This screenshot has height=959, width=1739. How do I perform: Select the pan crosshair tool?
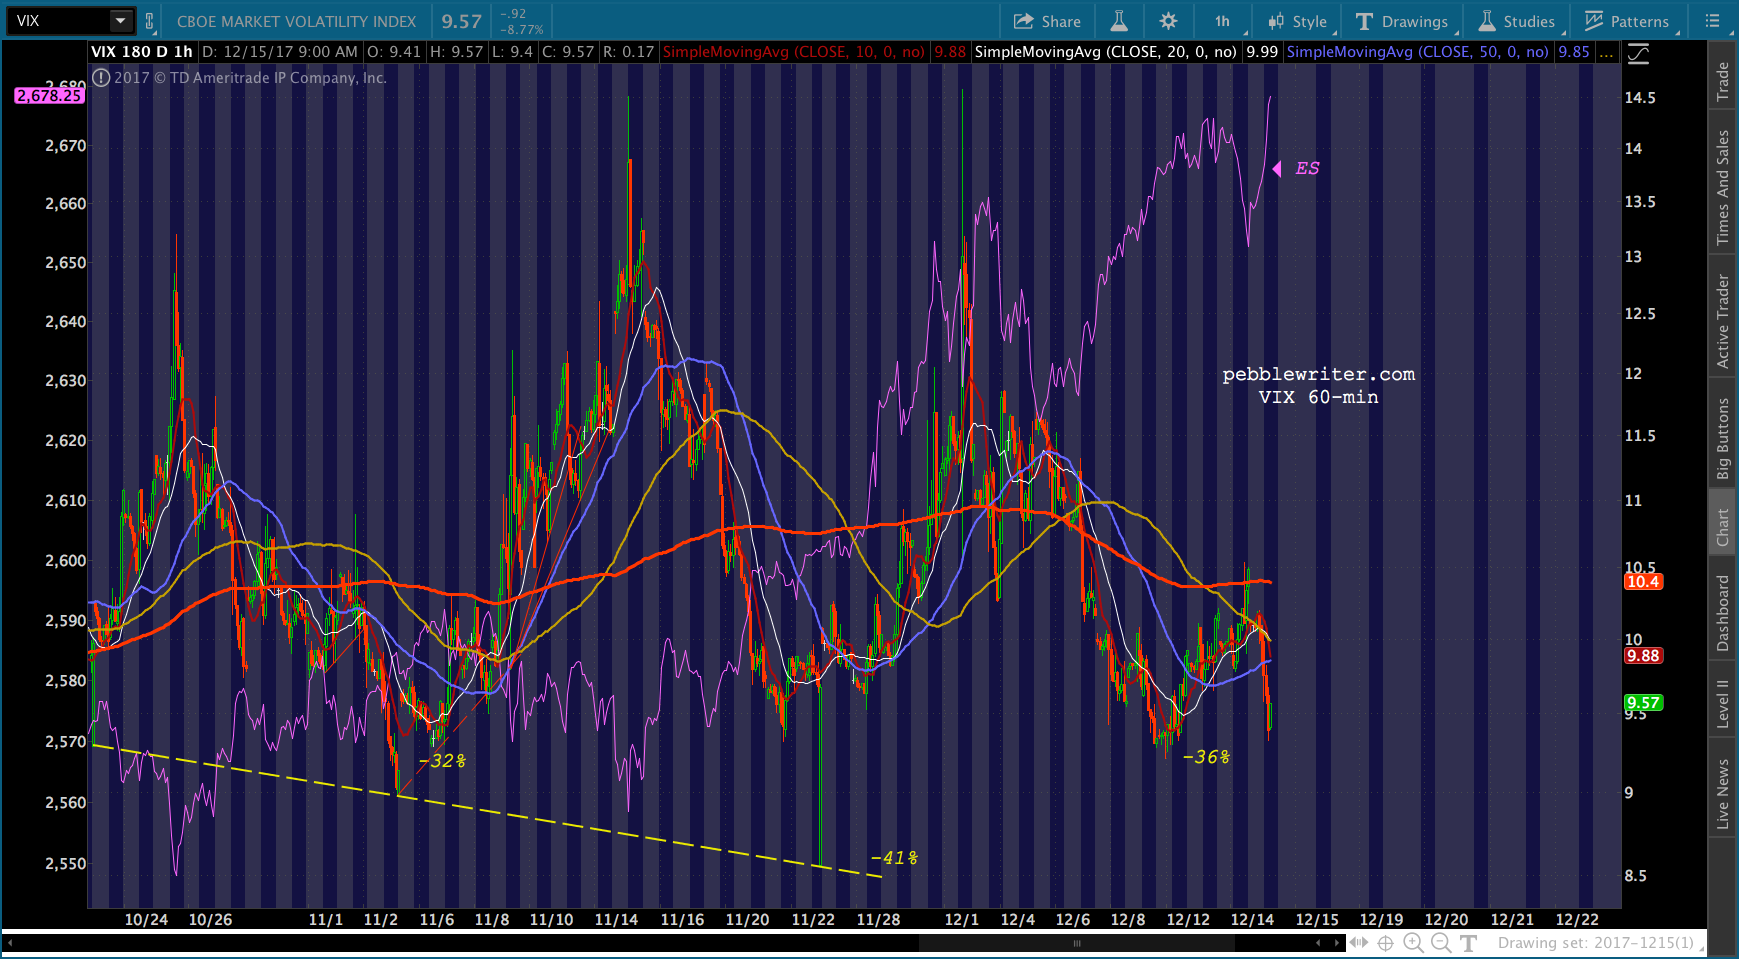1386,942
